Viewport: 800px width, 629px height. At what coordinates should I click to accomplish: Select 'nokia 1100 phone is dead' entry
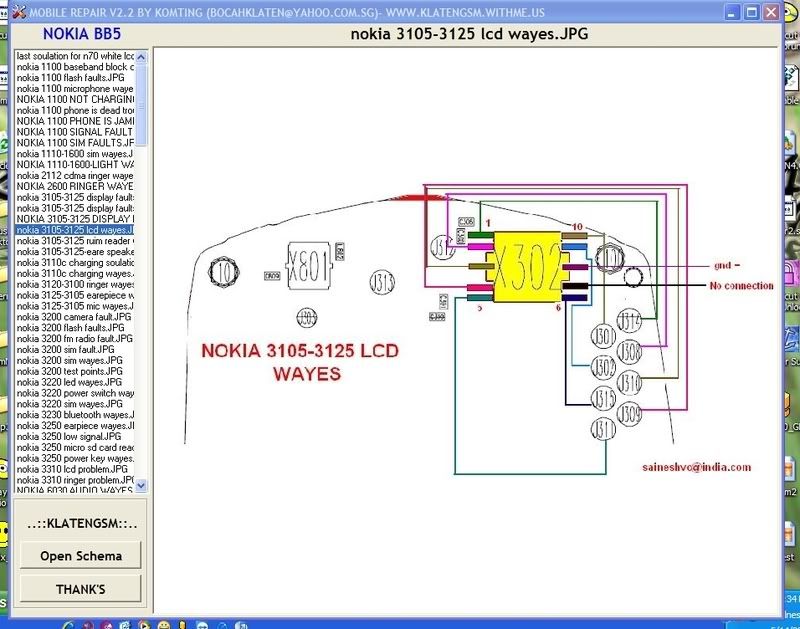[x=75, y=110]
